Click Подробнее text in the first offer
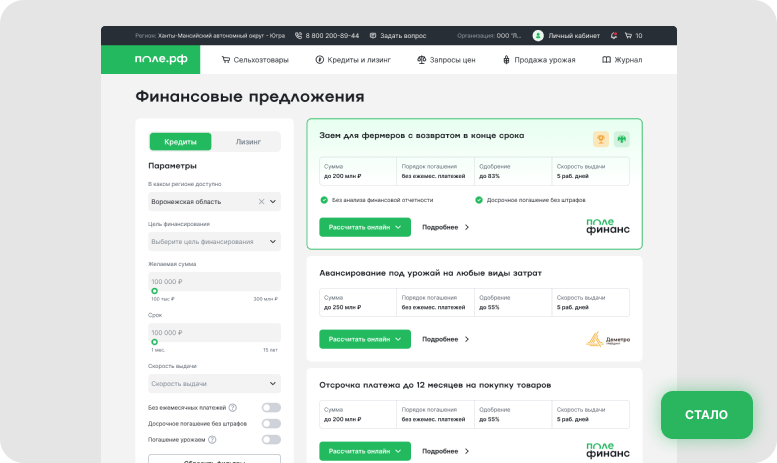 [x=440, y=227]
